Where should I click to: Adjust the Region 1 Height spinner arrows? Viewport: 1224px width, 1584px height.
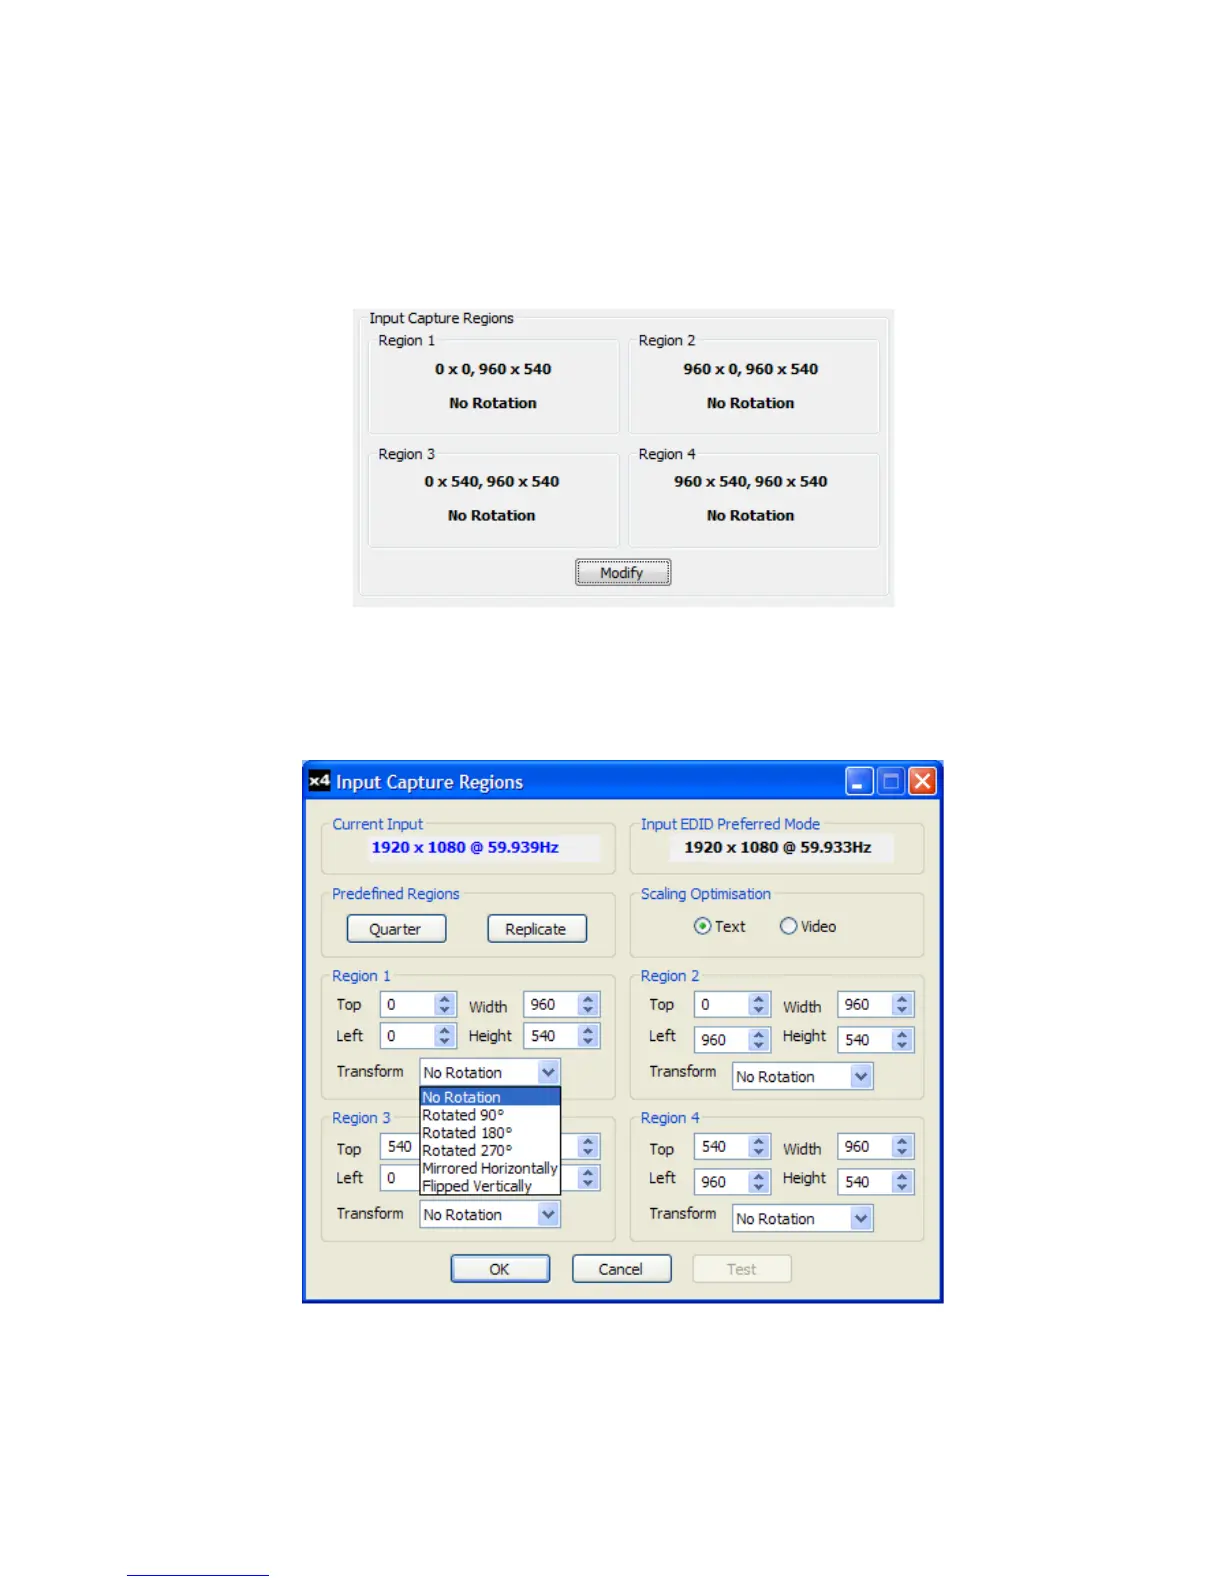588,1035
